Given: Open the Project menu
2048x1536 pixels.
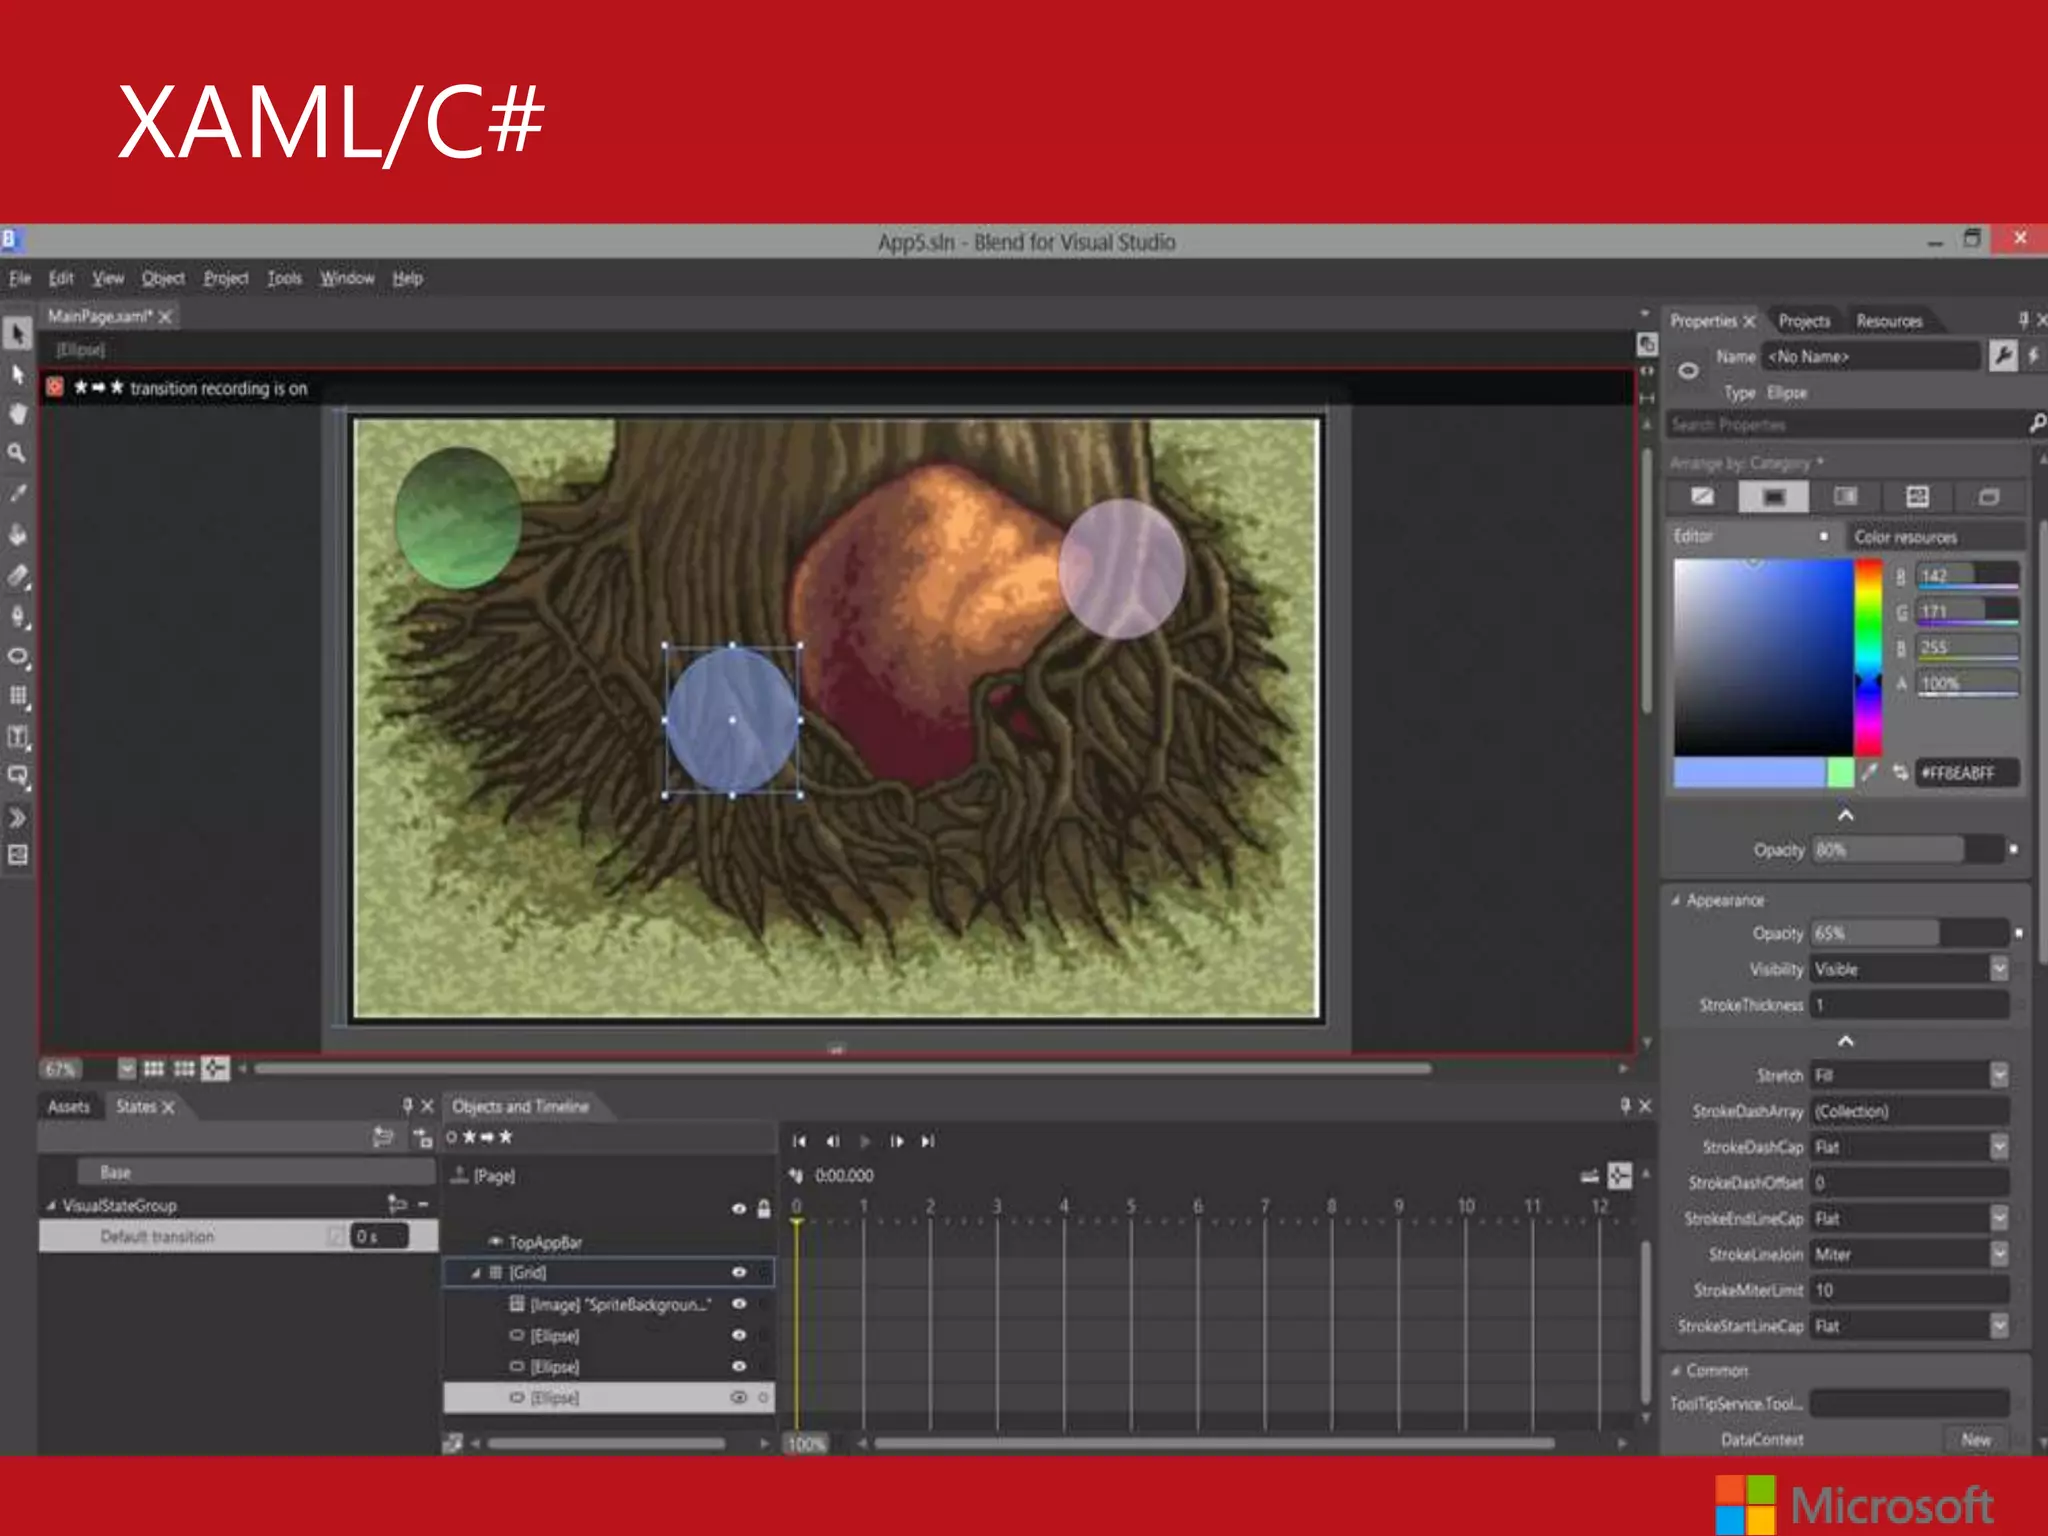Looking at the screenshot, I should 226,278.
